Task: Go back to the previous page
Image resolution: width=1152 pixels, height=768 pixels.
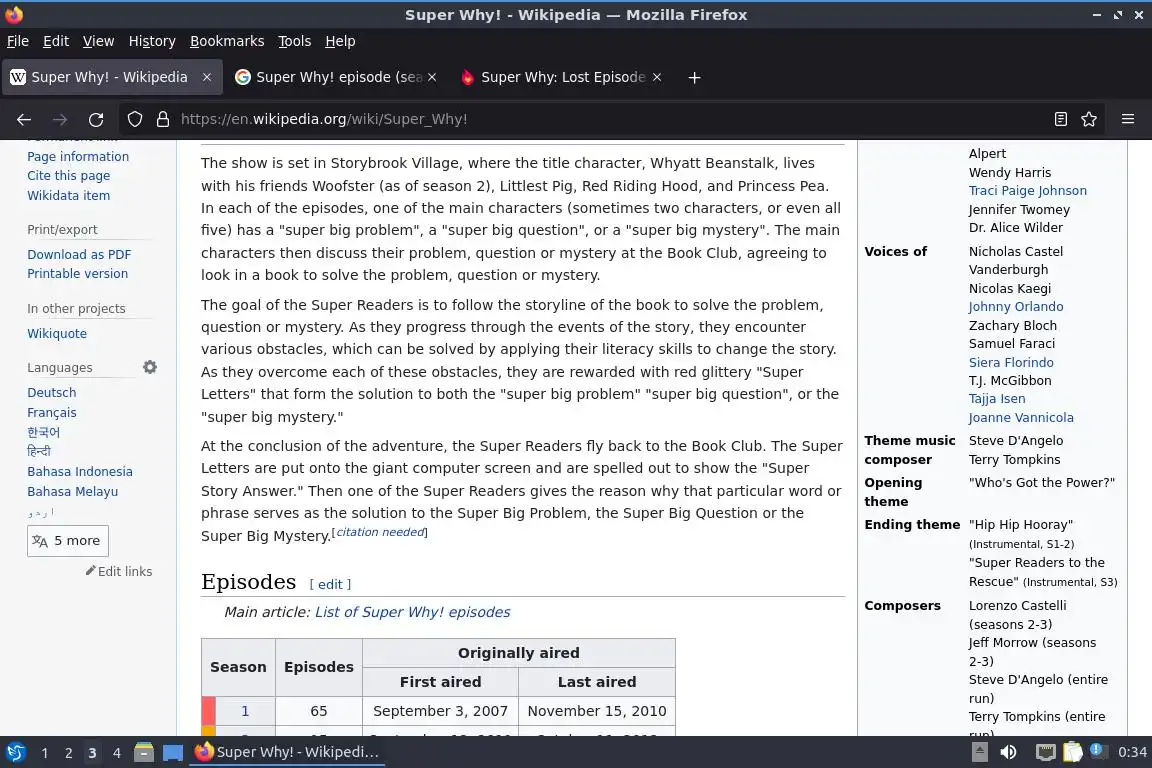Action: tap(24, 119)
